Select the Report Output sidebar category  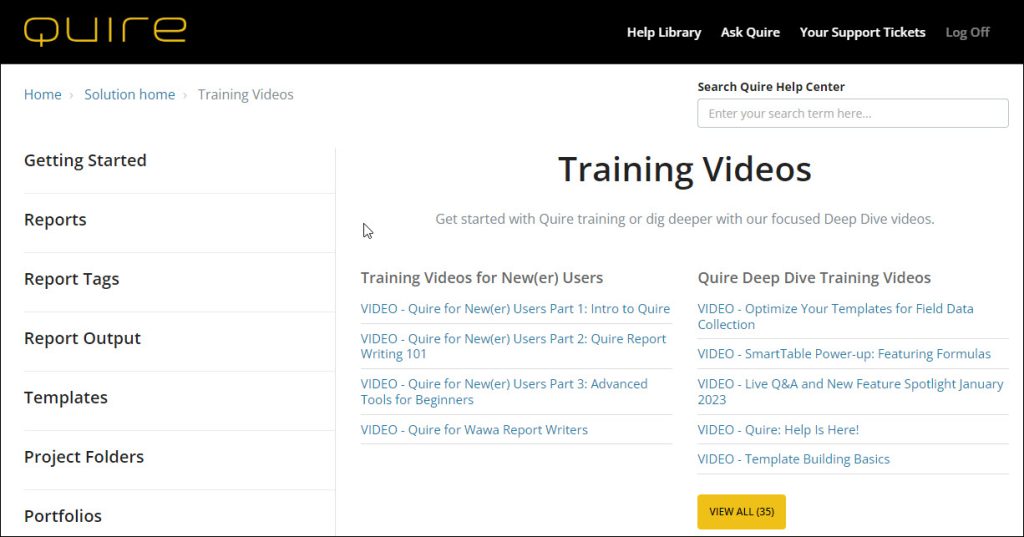click(x=82, y=338)
